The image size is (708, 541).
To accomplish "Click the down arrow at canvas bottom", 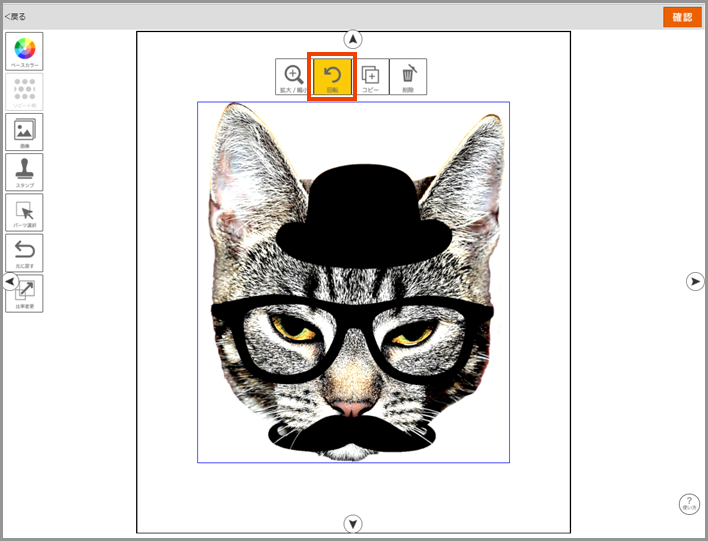I will [353, 524].
